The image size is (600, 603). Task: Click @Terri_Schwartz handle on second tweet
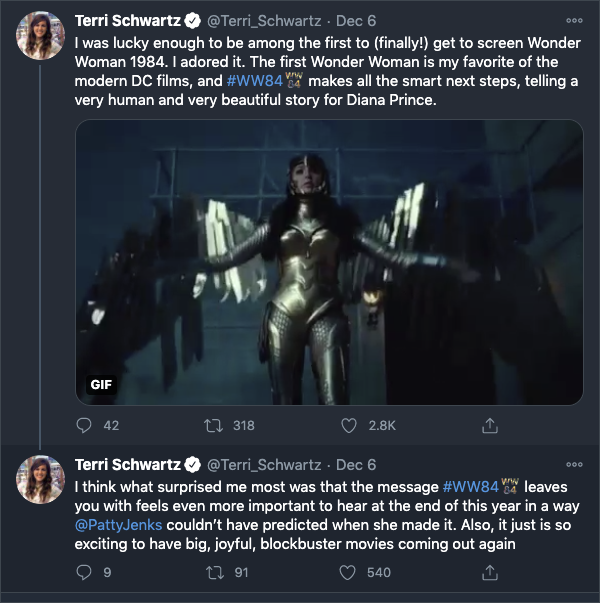coord(264,465)
